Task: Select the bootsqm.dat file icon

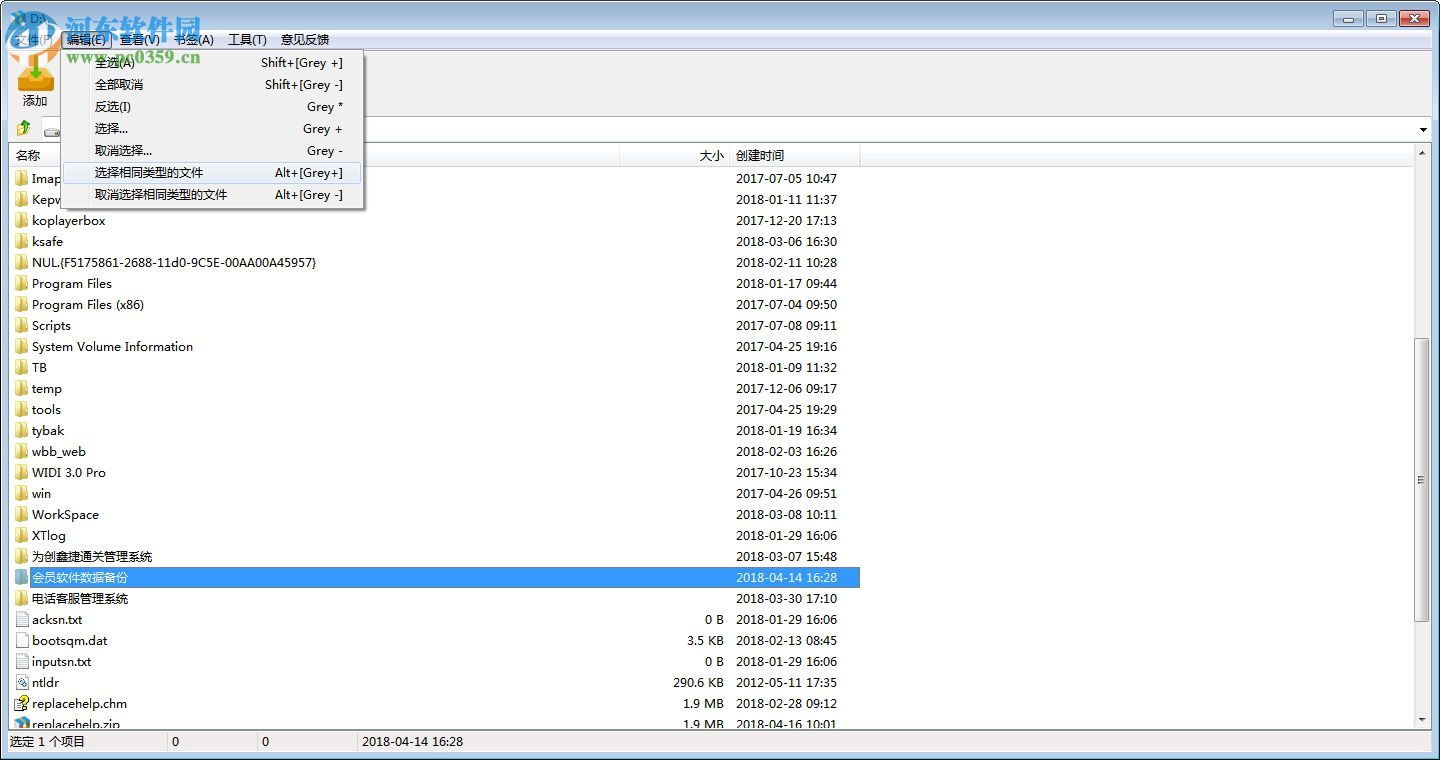Action: click(22, 640)
